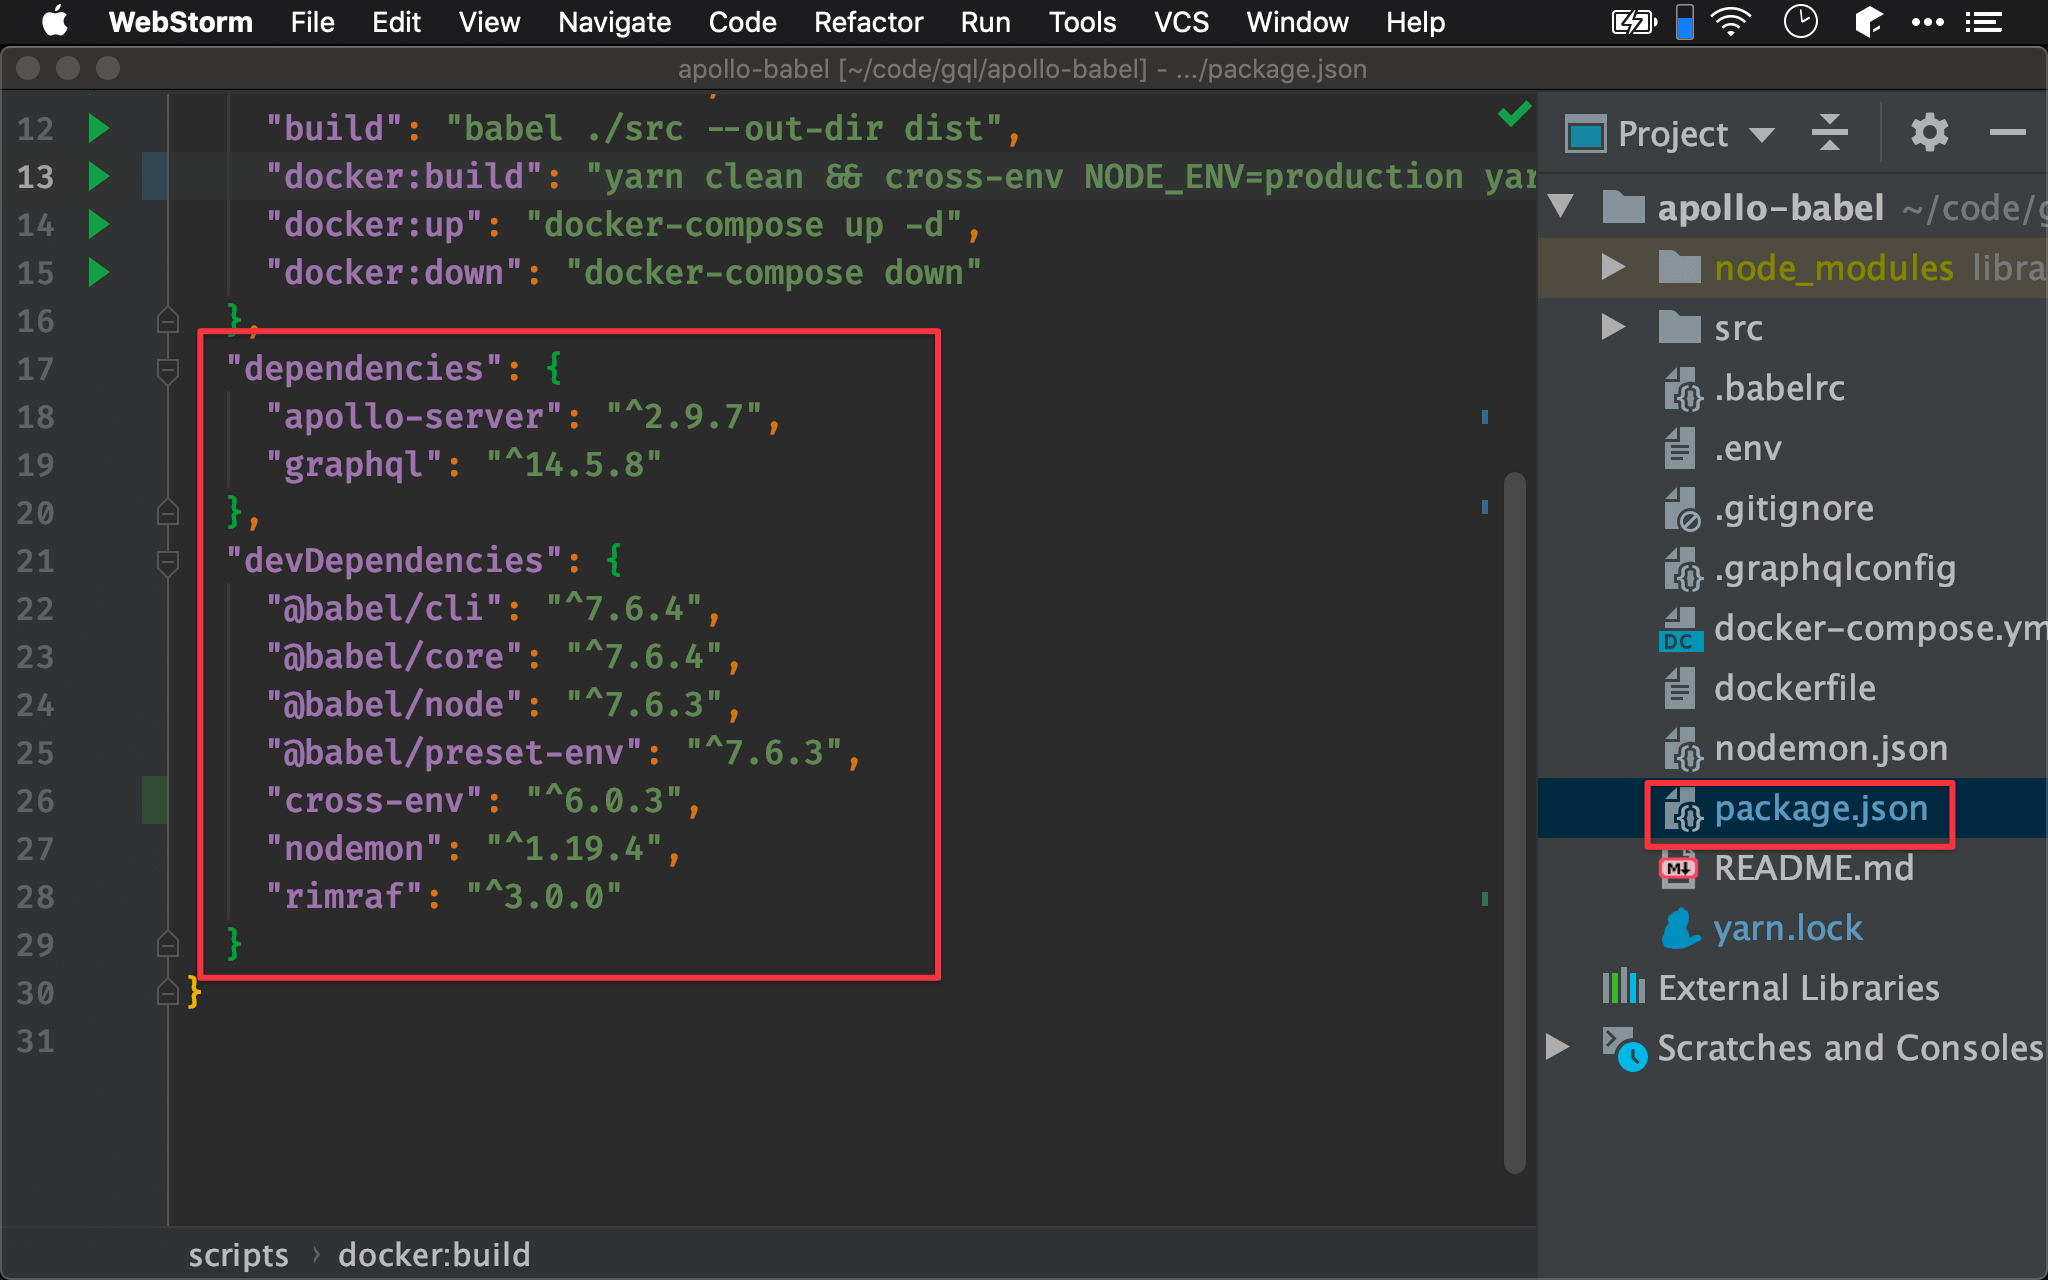
Task: Run the docker:up script gutter arrow
Action: tap(98, 224)
